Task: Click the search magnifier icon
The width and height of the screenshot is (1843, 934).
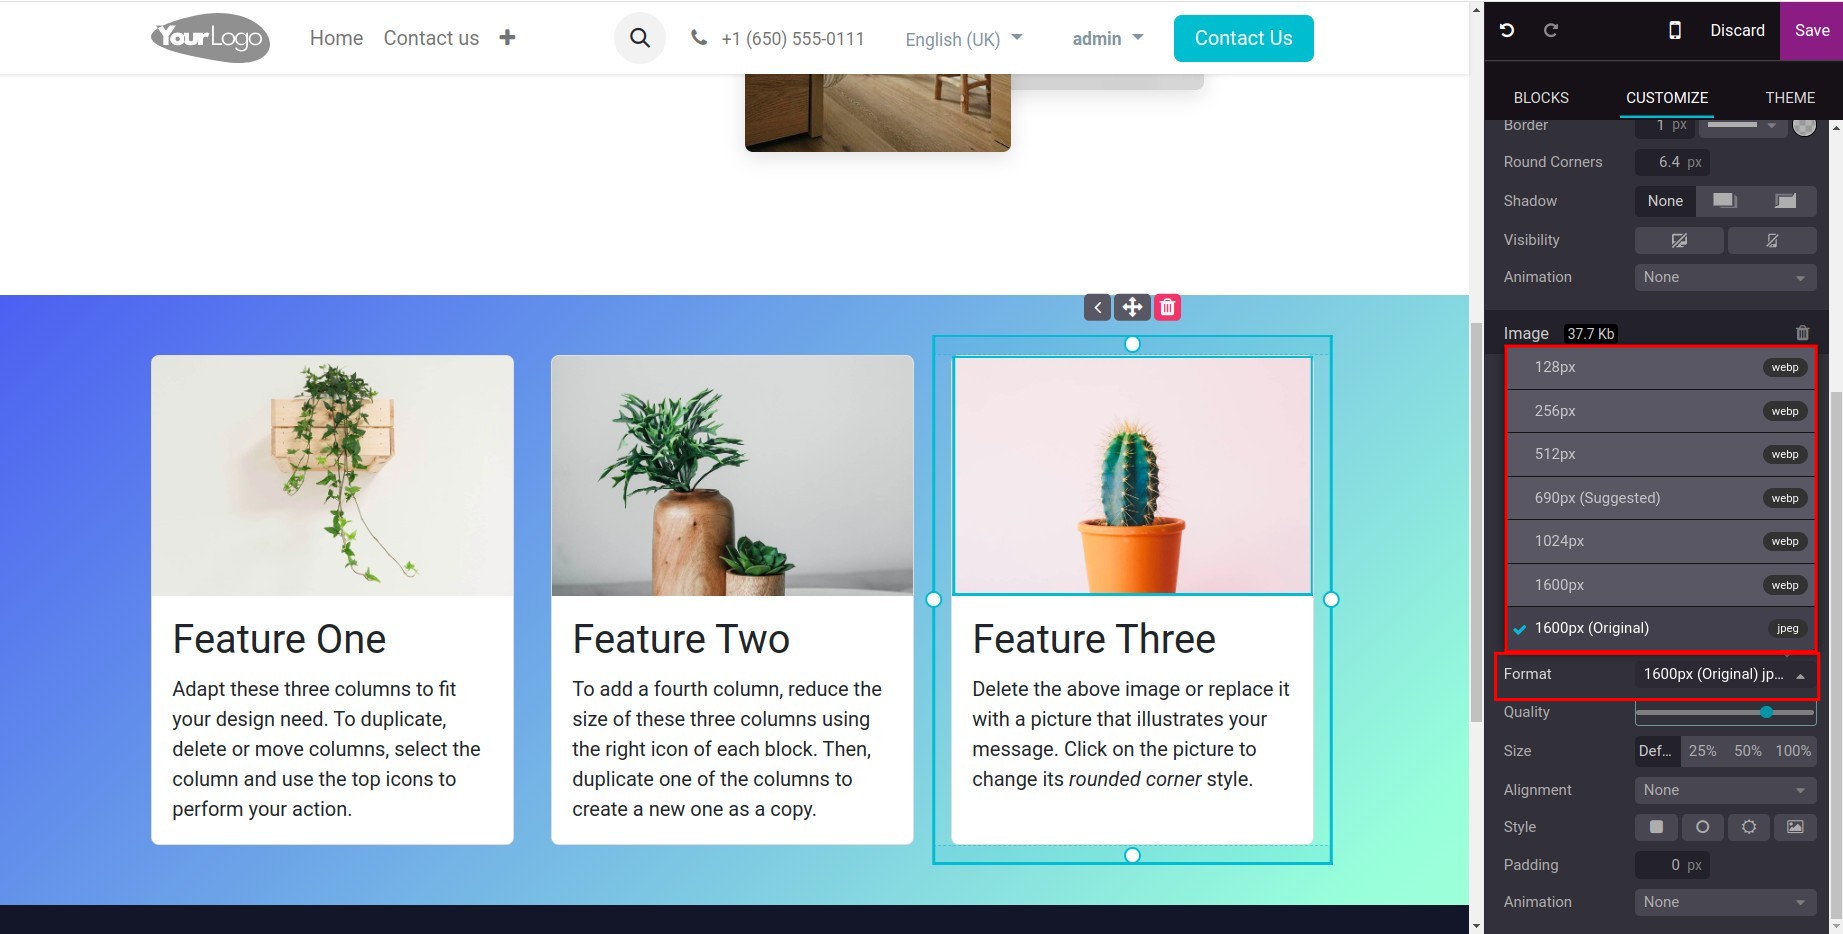Action: [x=640, y=38]
